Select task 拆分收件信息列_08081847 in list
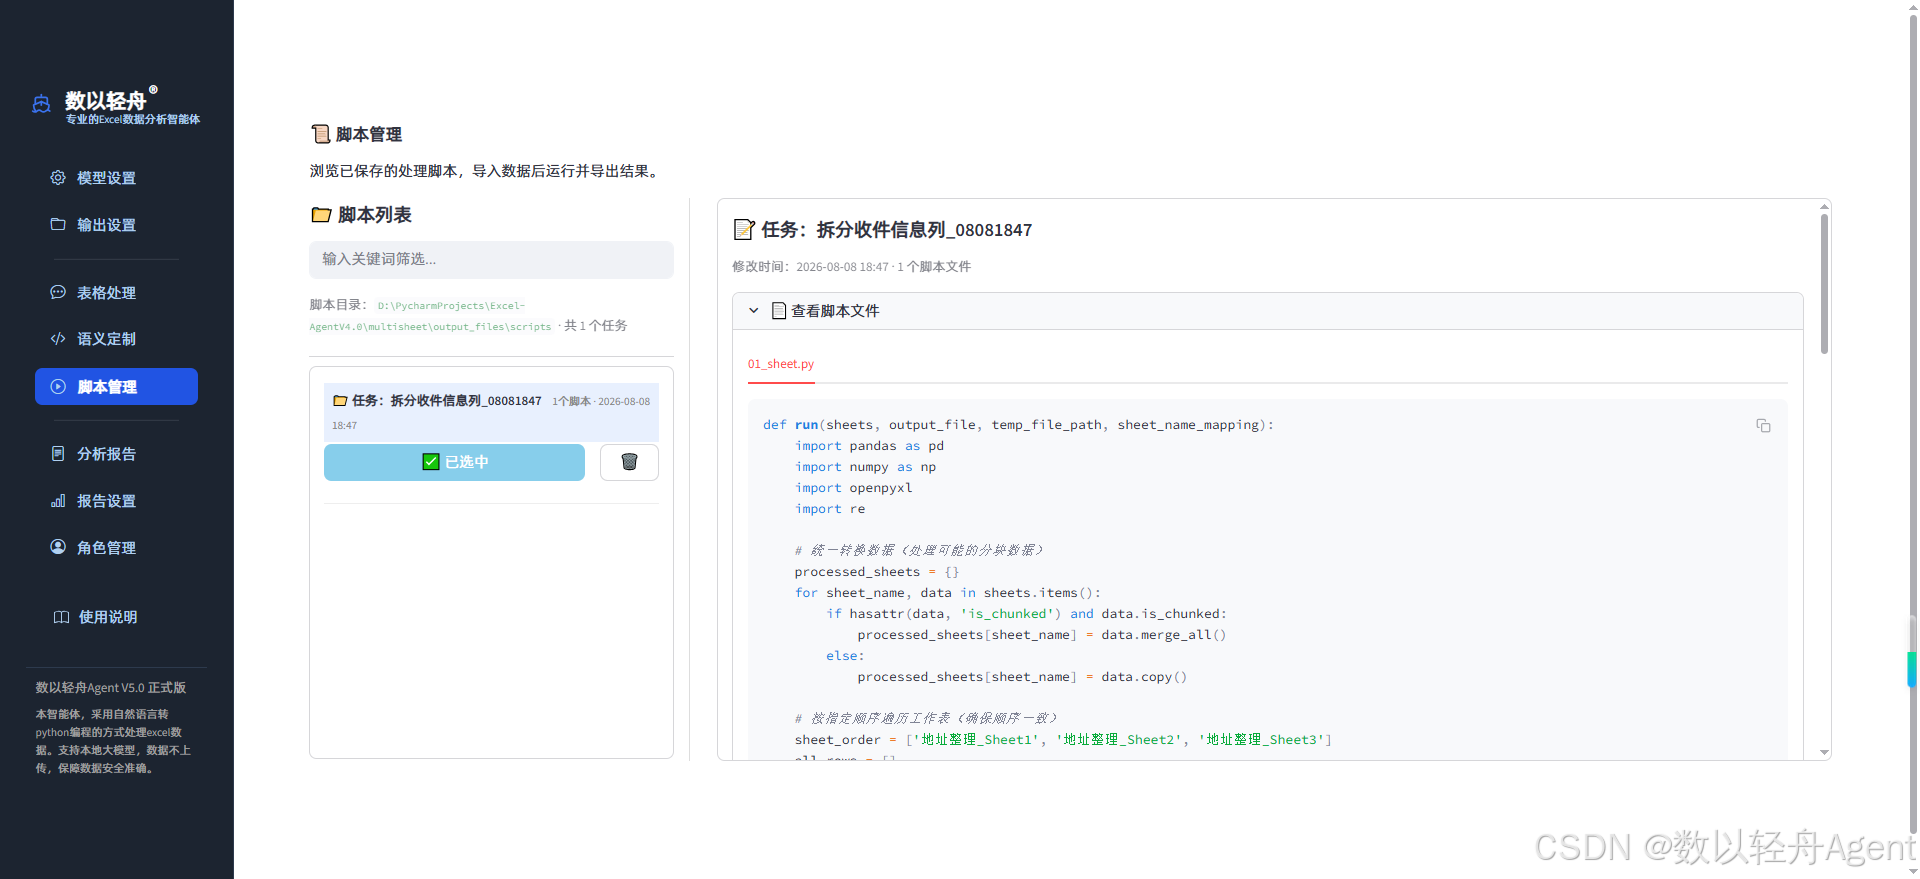The image size is (1920, 879). pos(491,412)
